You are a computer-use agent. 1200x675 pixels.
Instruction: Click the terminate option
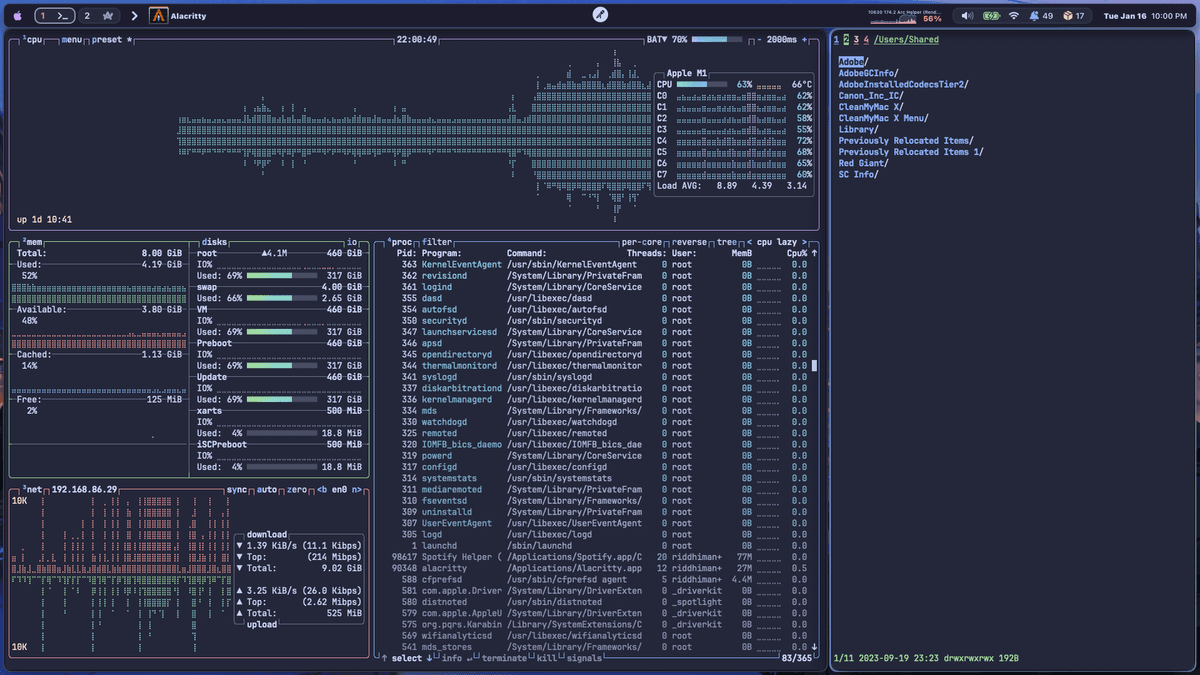click(505, 658)
